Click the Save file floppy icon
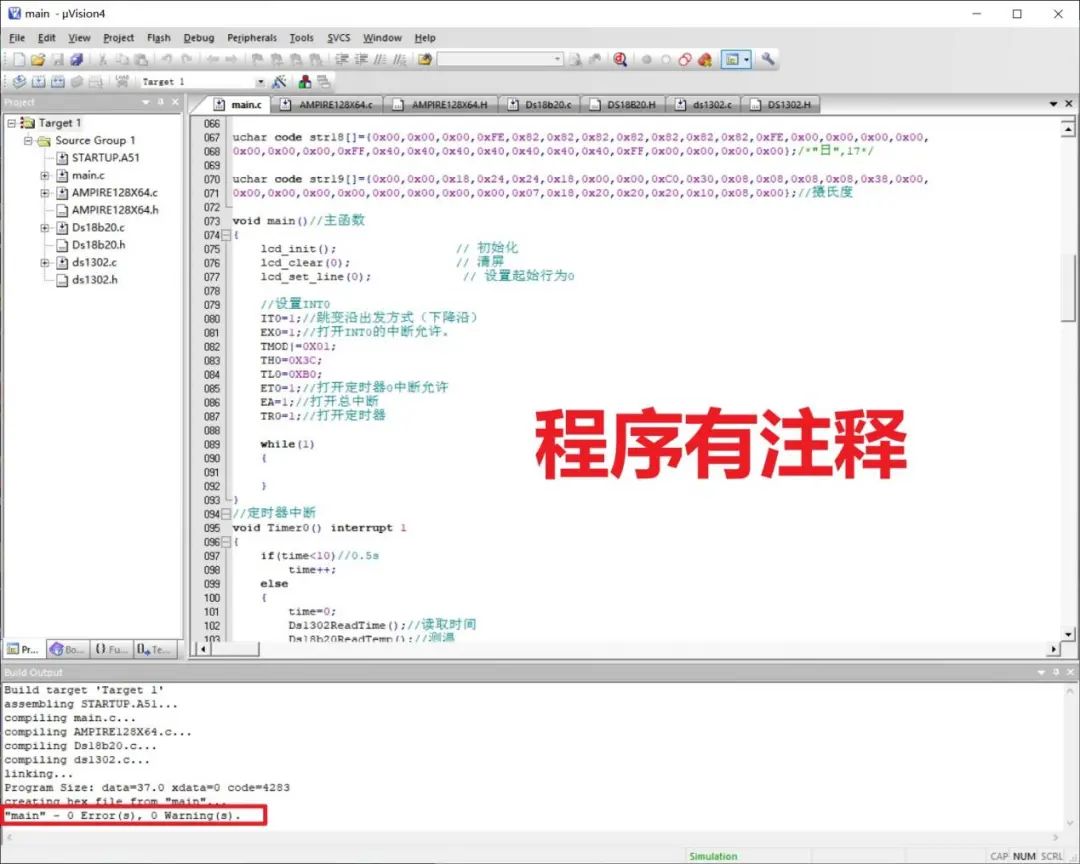The height and width of the screenshot is (864, 1080). (x=58, y=60)
